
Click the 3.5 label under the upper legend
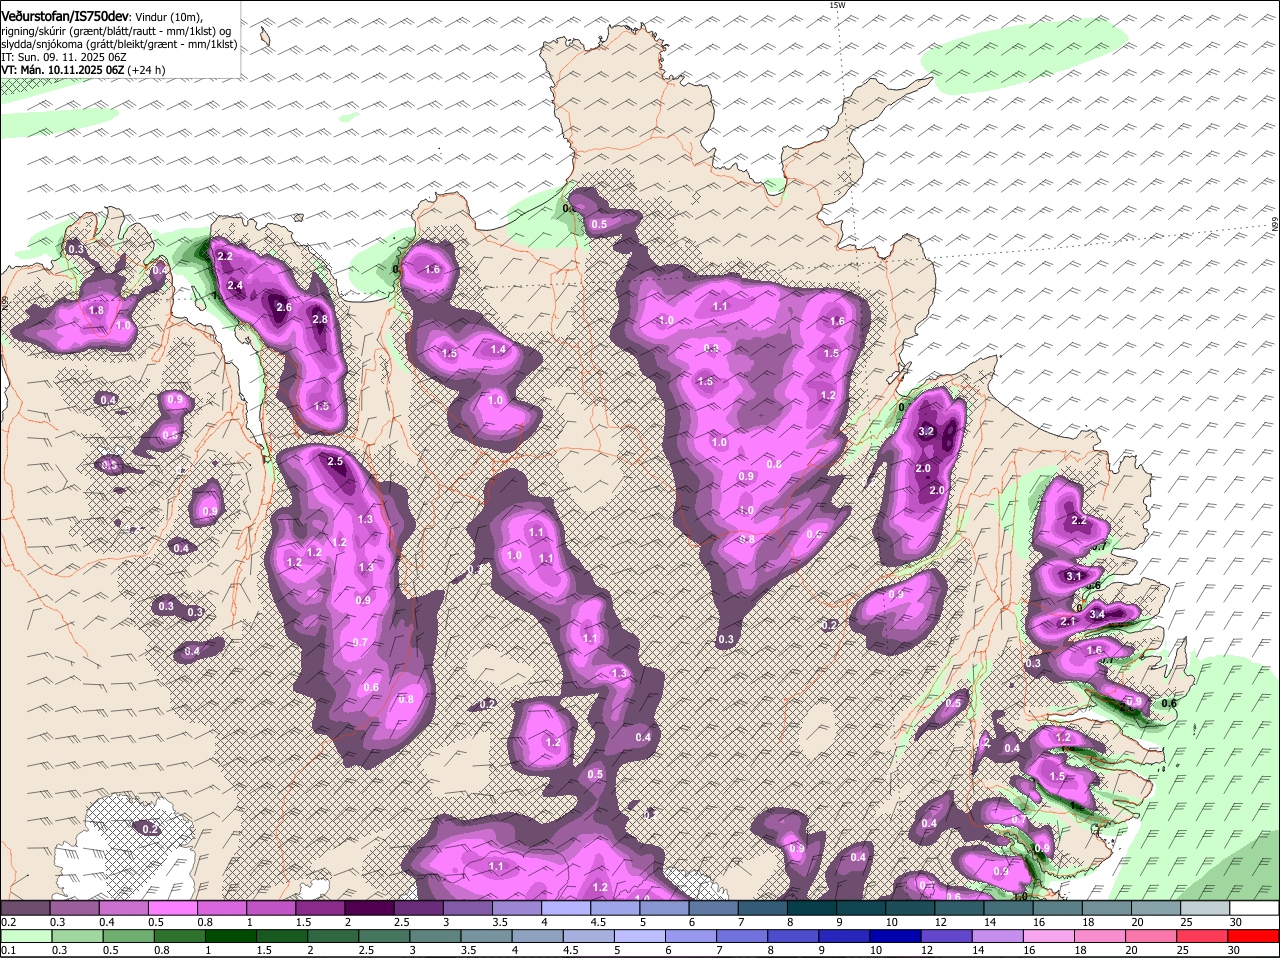[499, 922]
